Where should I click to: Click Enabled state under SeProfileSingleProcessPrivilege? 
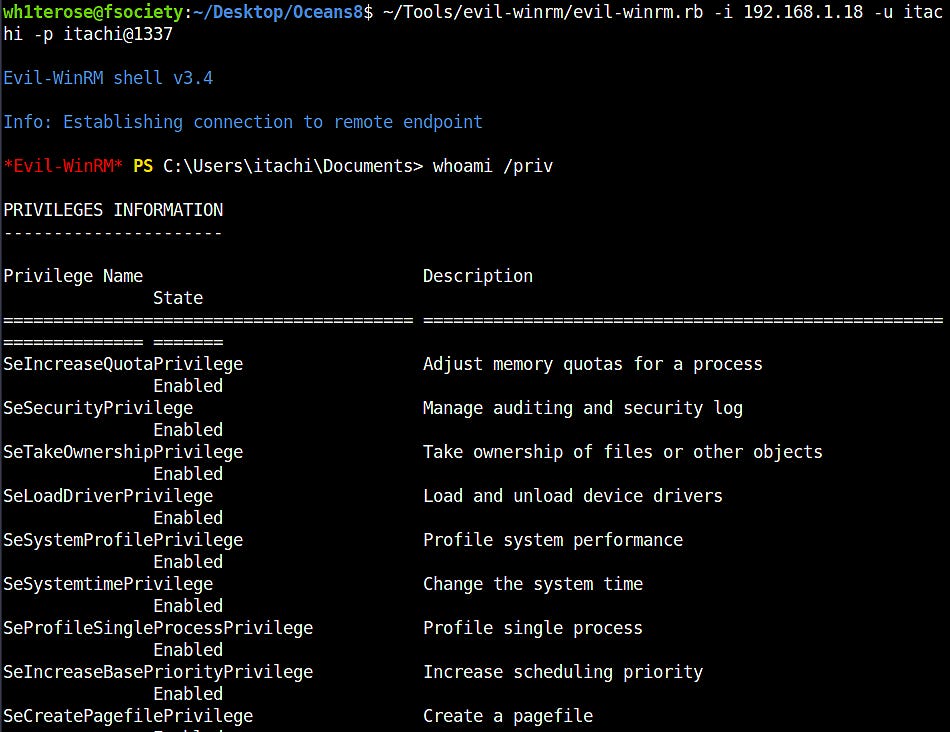click(188, 650)
